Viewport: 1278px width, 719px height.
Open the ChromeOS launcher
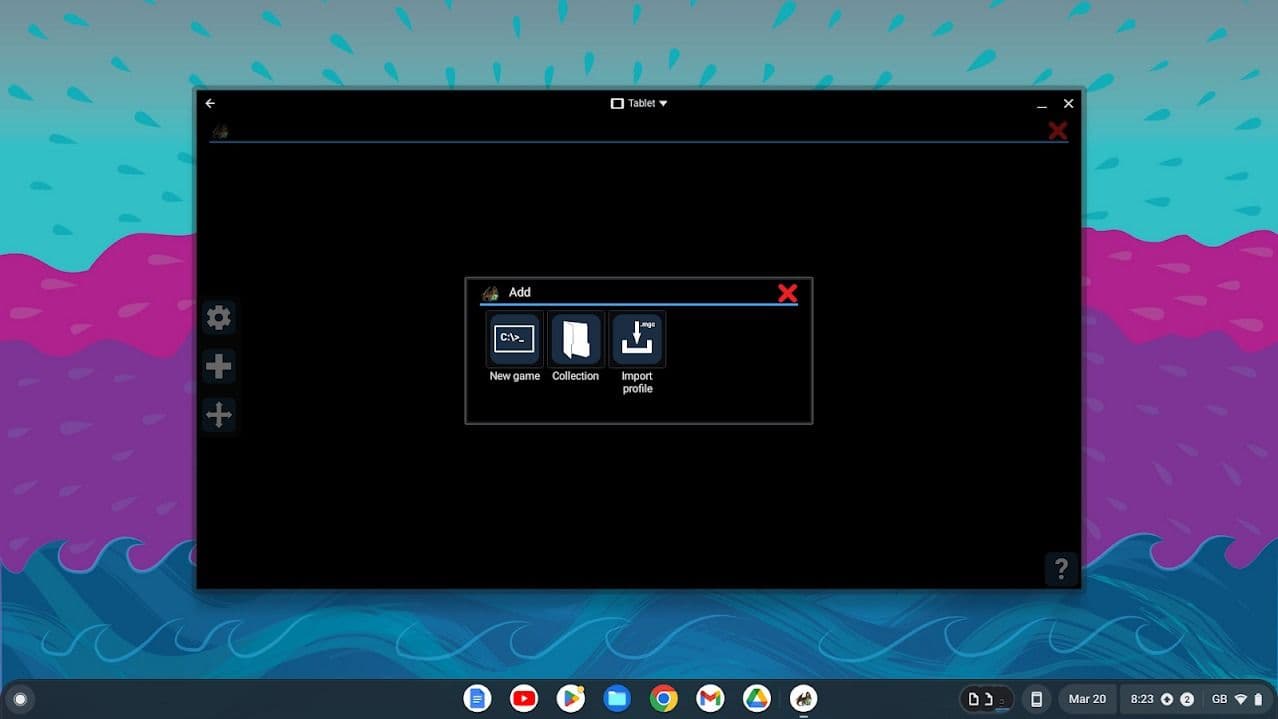[x=20, y=698]
